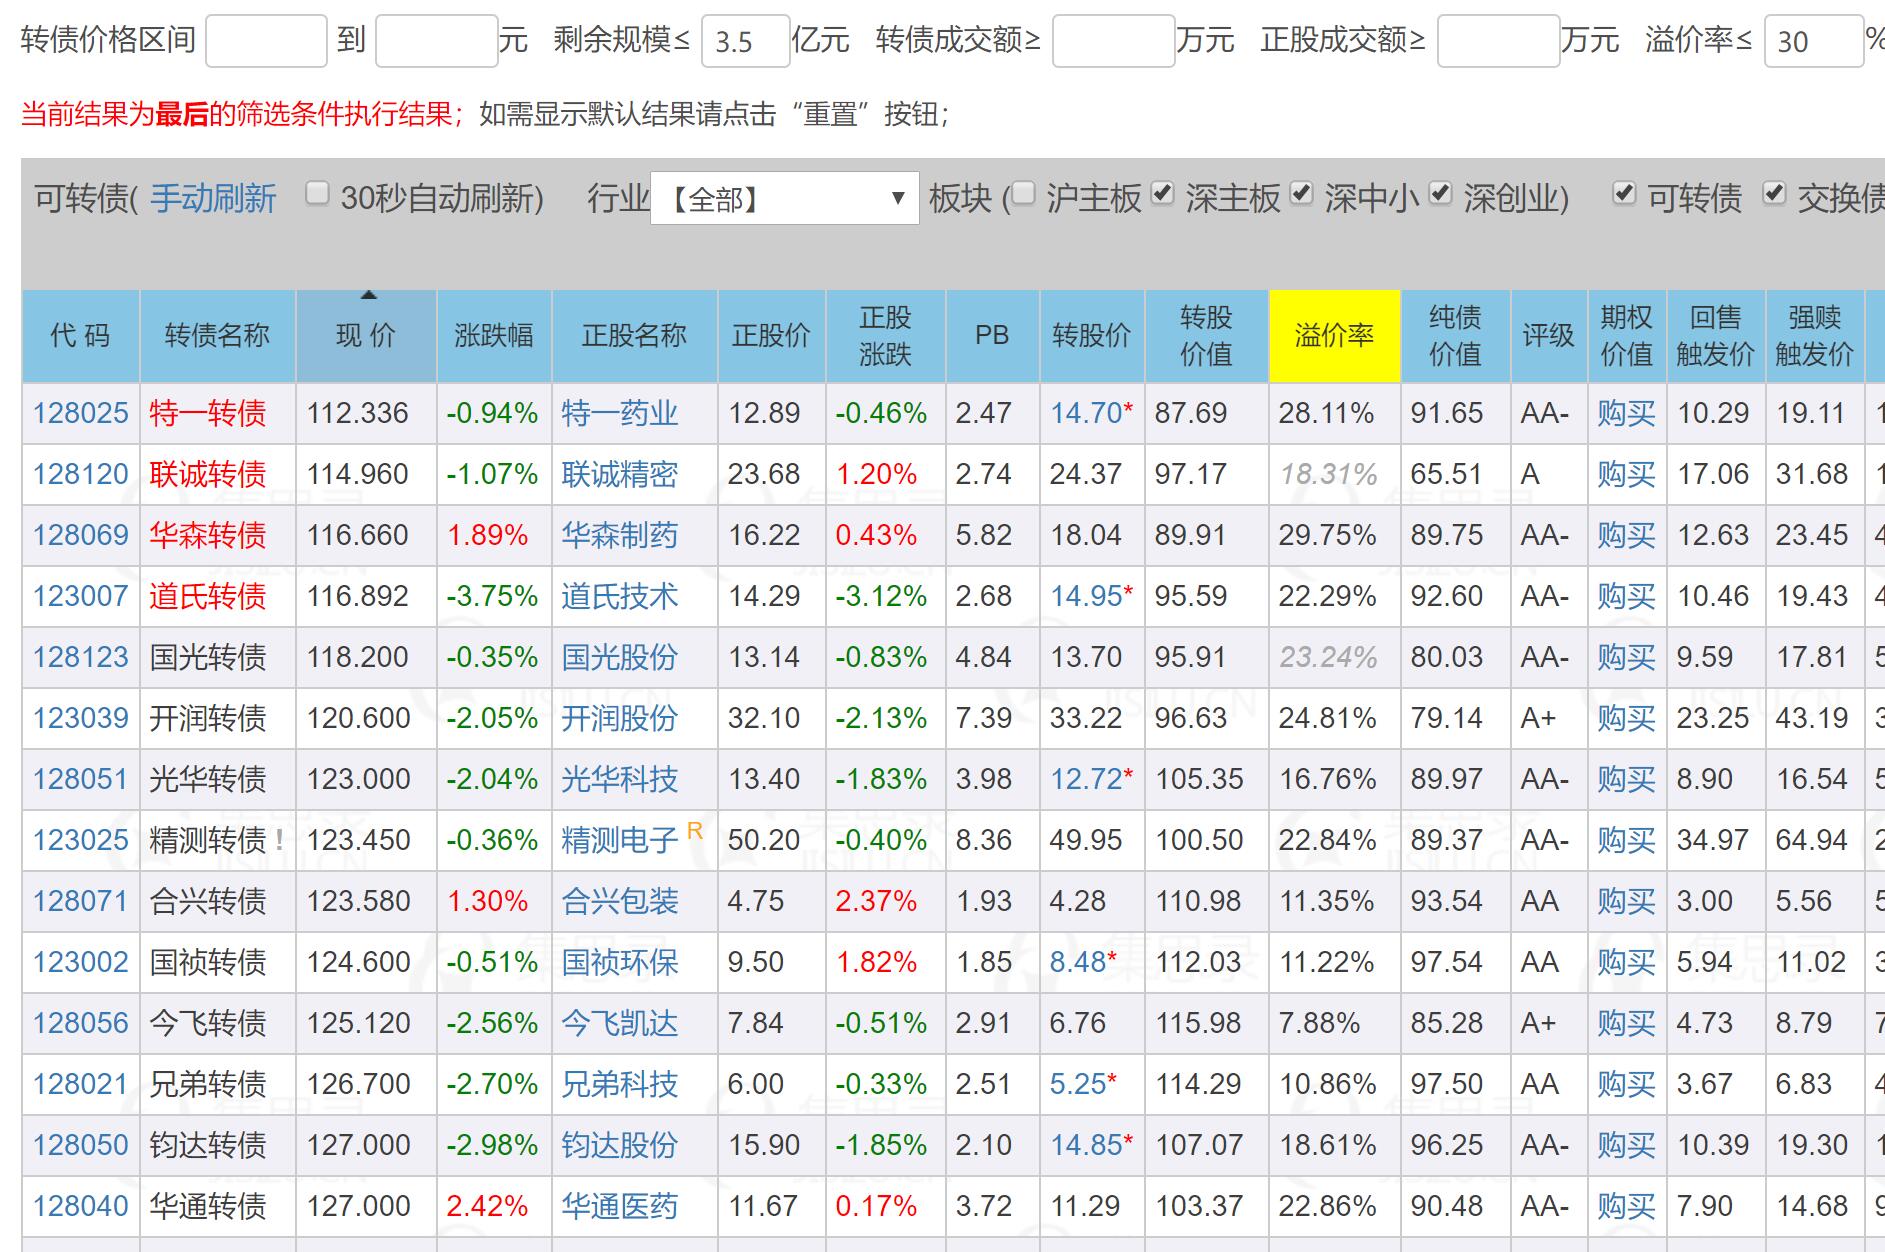The image size is (1885, 1252).
Task: Sort by the 纯债价值 column header
Action: (1455, 336)
